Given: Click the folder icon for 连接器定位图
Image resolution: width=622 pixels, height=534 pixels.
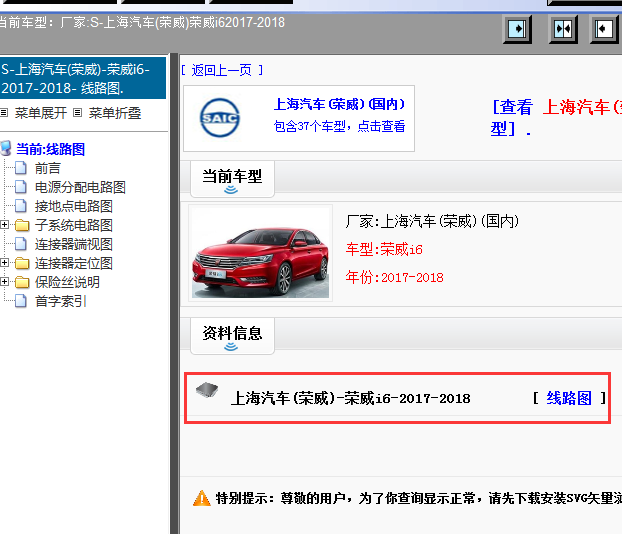Looking at the screenshot, I should (x=22, y=263).
